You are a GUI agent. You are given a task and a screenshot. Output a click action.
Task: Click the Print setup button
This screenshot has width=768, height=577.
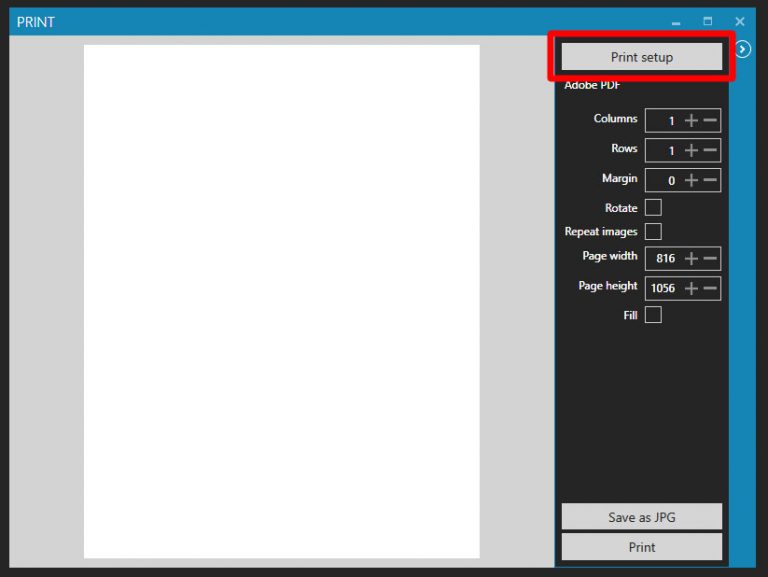tap(641, 57)
